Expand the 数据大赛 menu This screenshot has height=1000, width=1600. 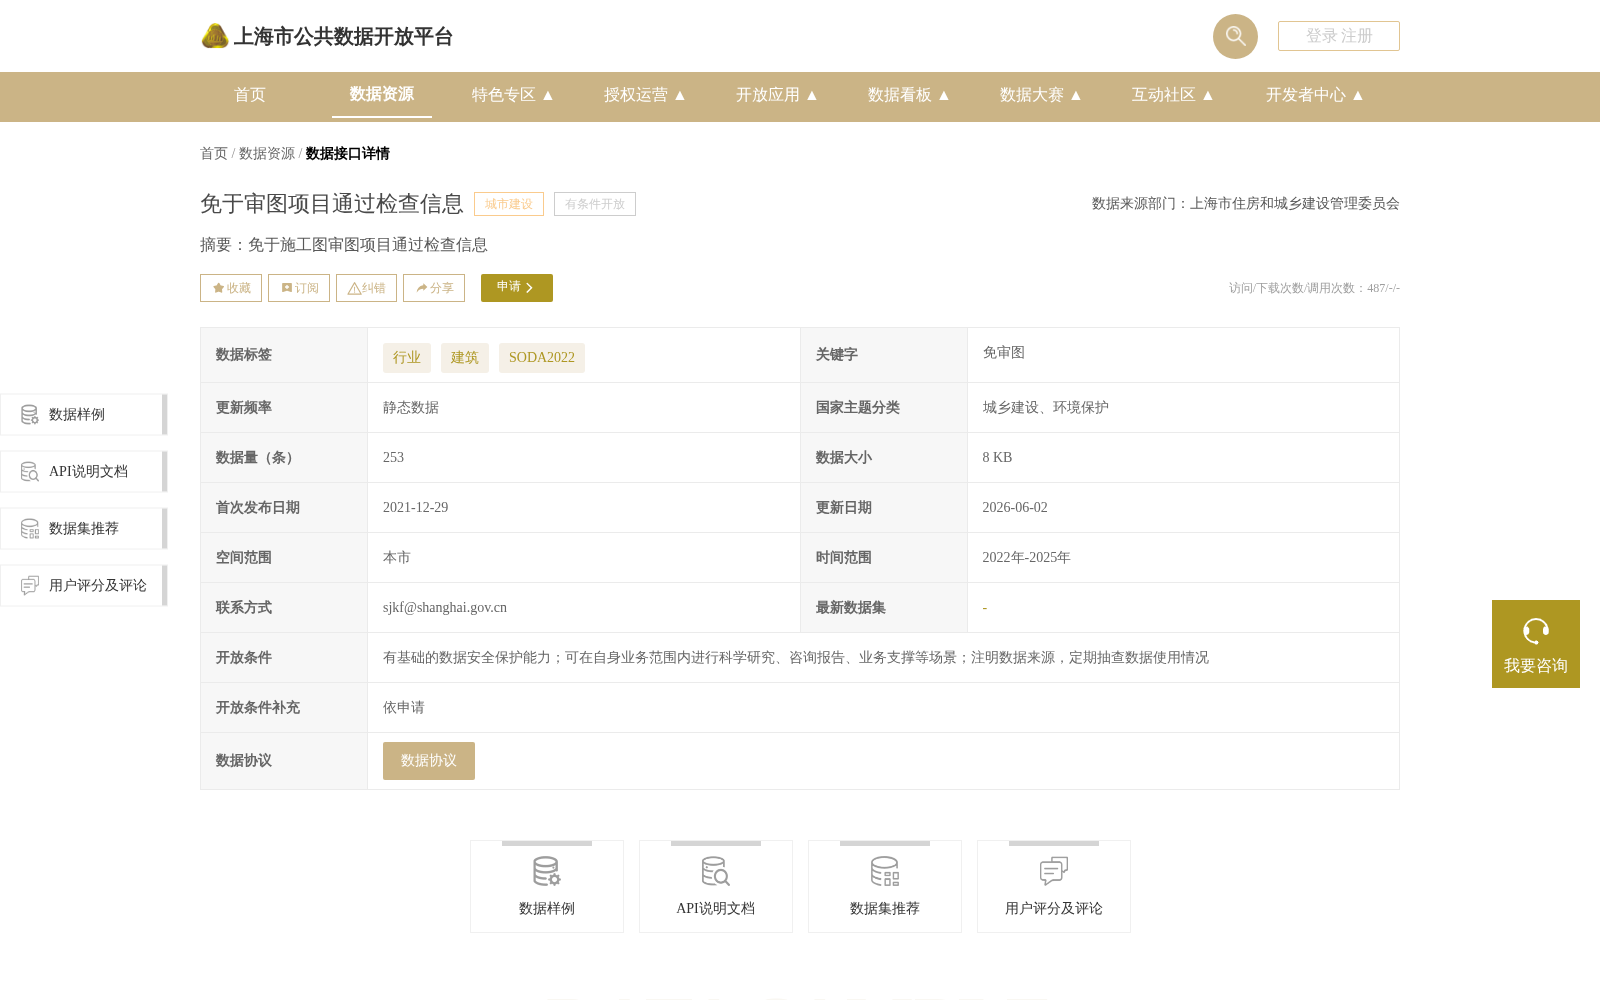coord(1041,95)
